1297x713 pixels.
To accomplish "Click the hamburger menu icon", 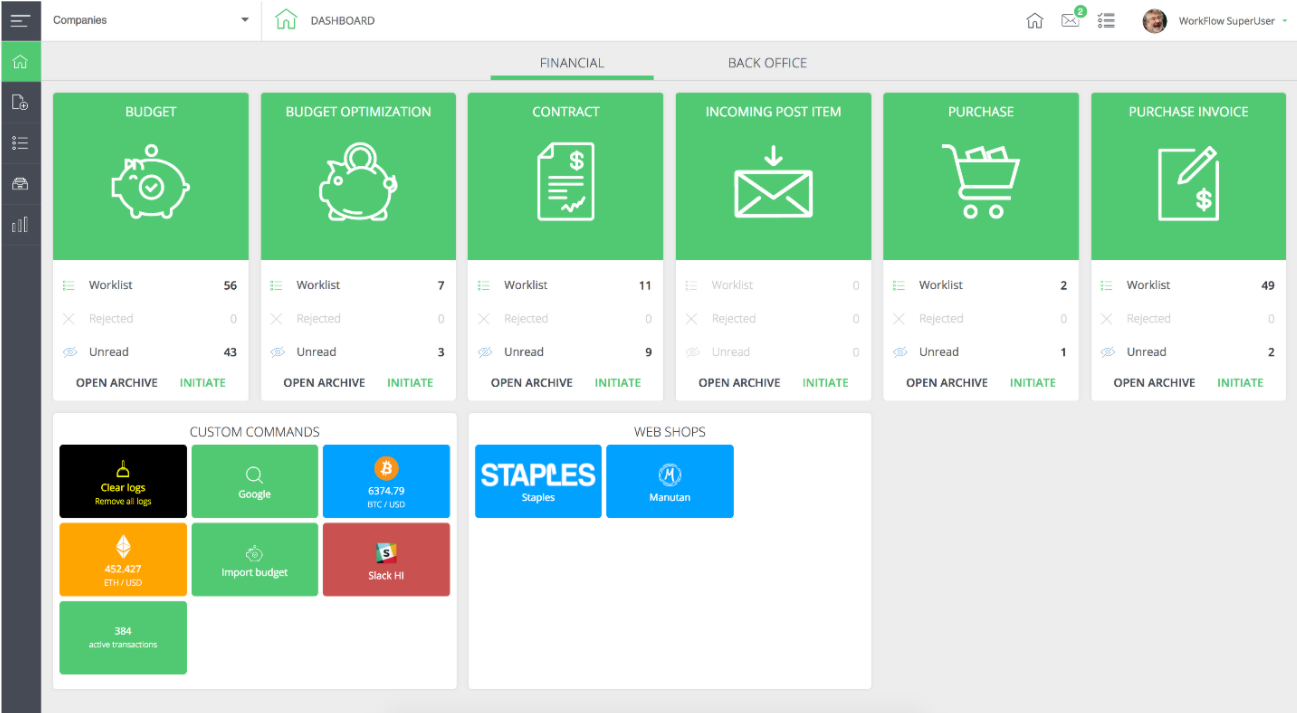I will click(x=20, y=20).
